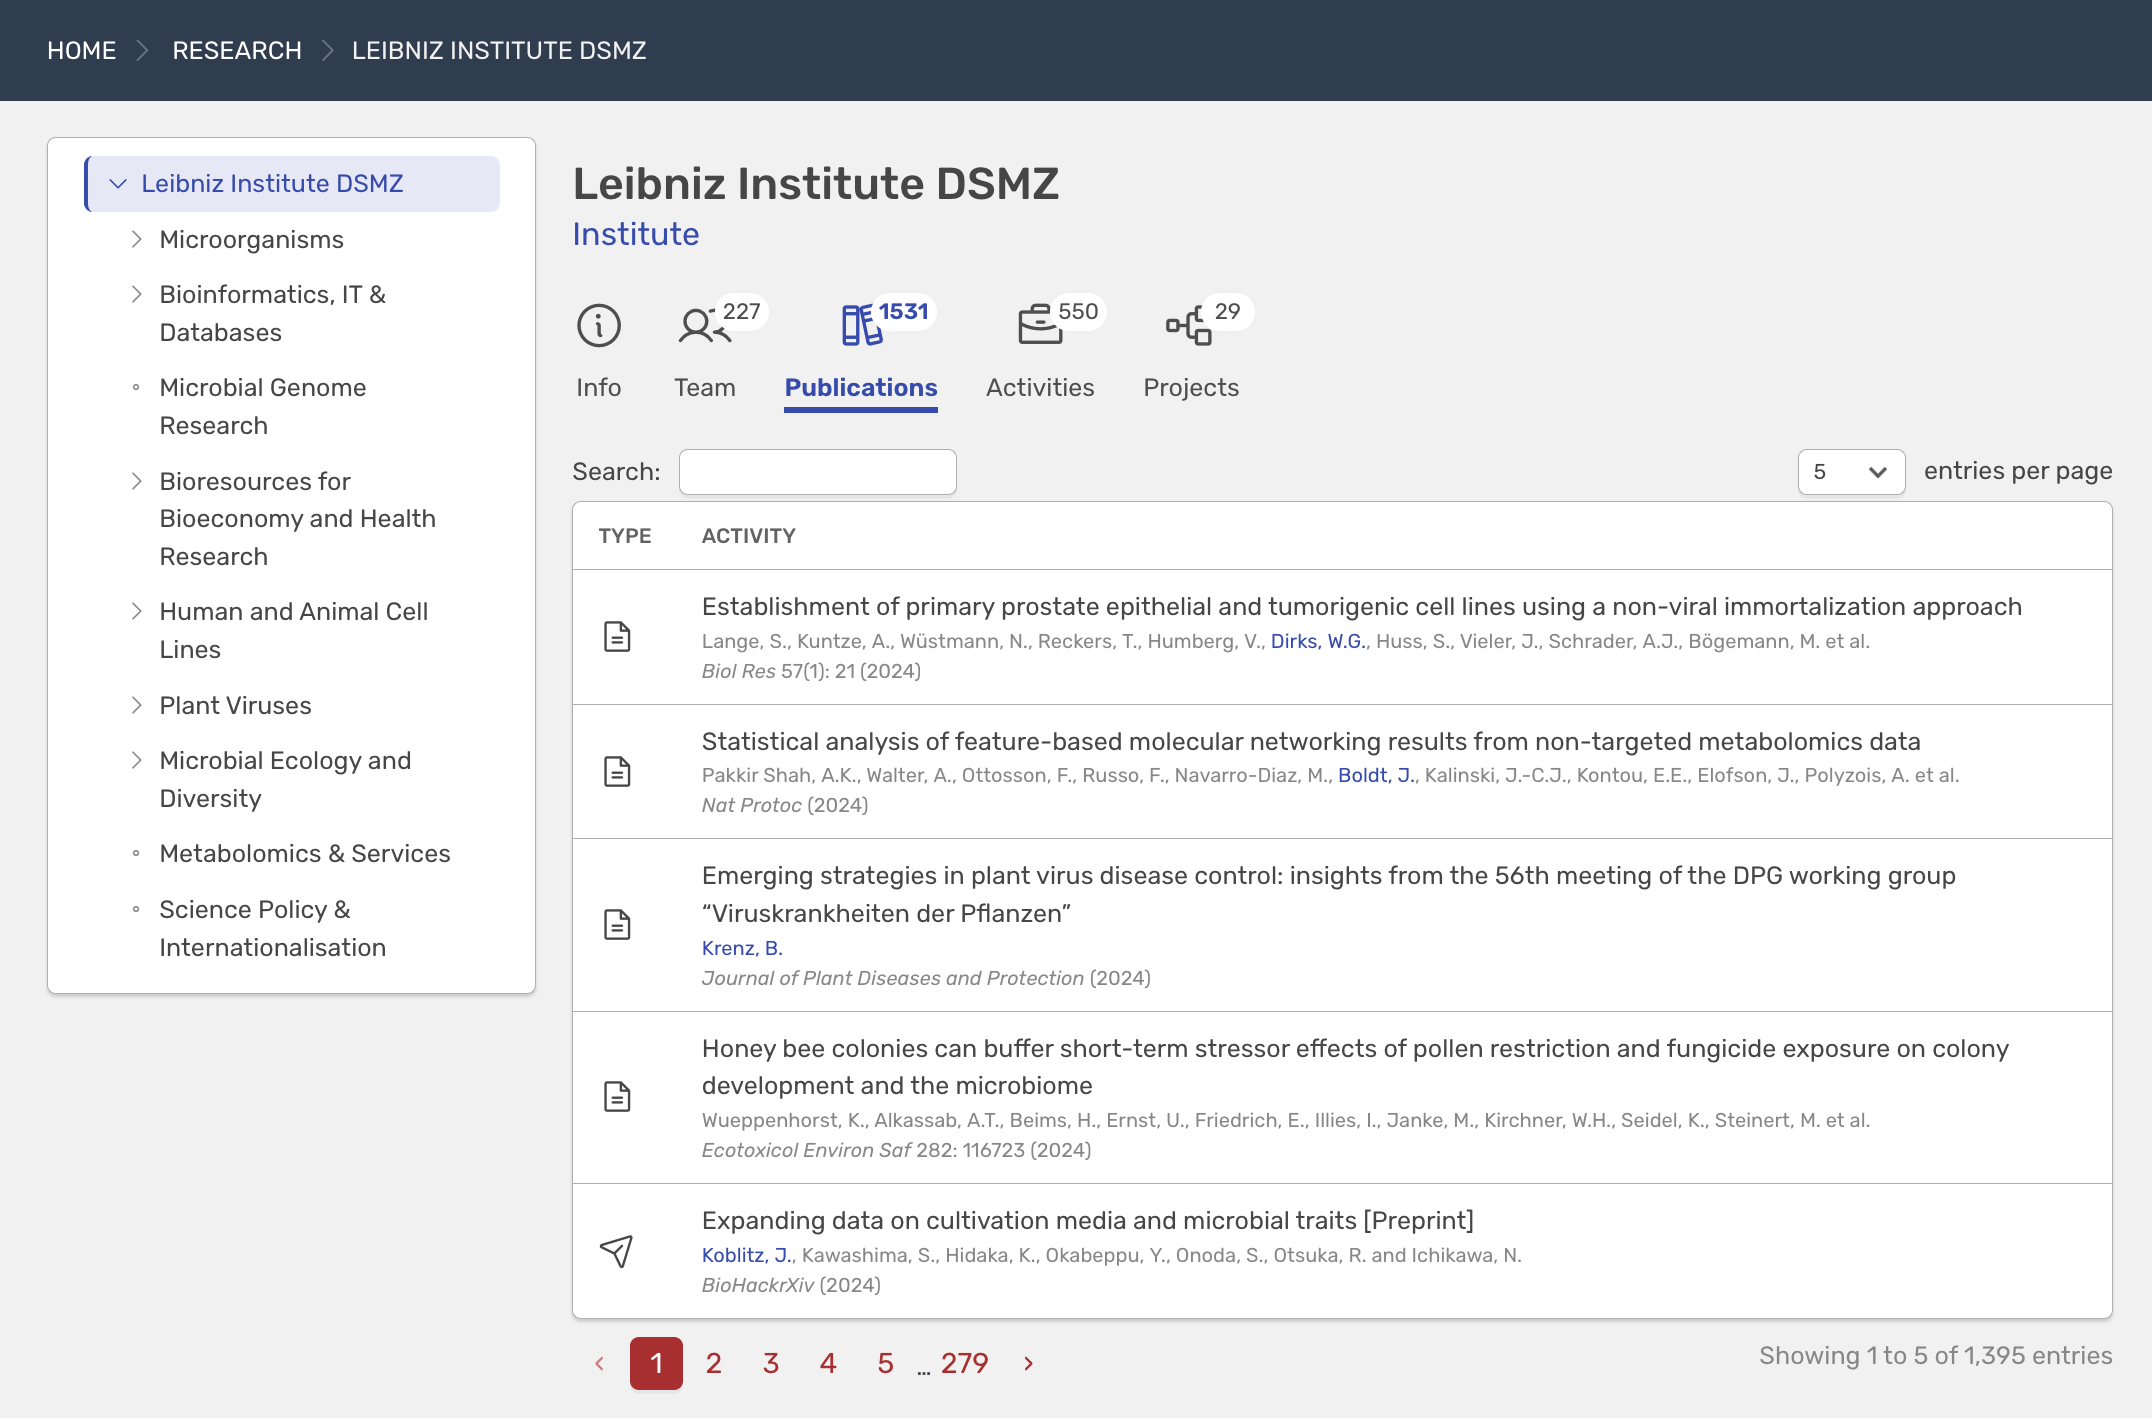Click LEIBNIZ INSTITUTE DSMZ breadcrumb
Image resolution: width=2152 pixels, height=1418 pixels.
(x=499, y=50)
